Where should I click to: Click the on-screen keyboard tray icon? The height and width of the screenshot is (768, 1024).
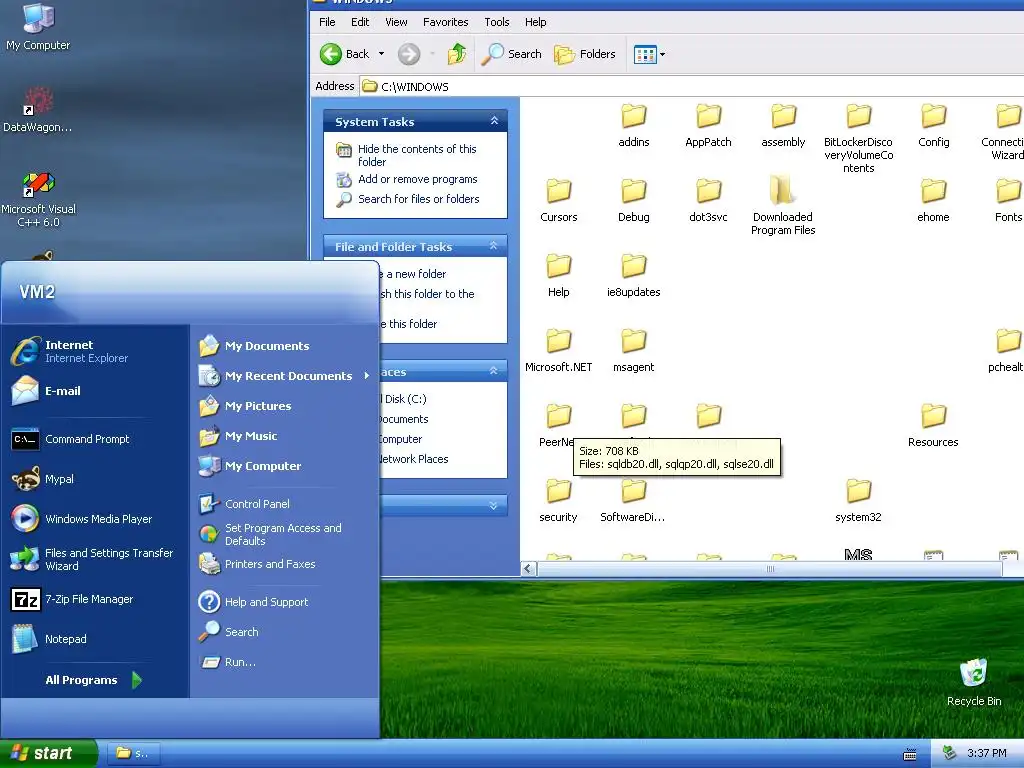[910, 754]
